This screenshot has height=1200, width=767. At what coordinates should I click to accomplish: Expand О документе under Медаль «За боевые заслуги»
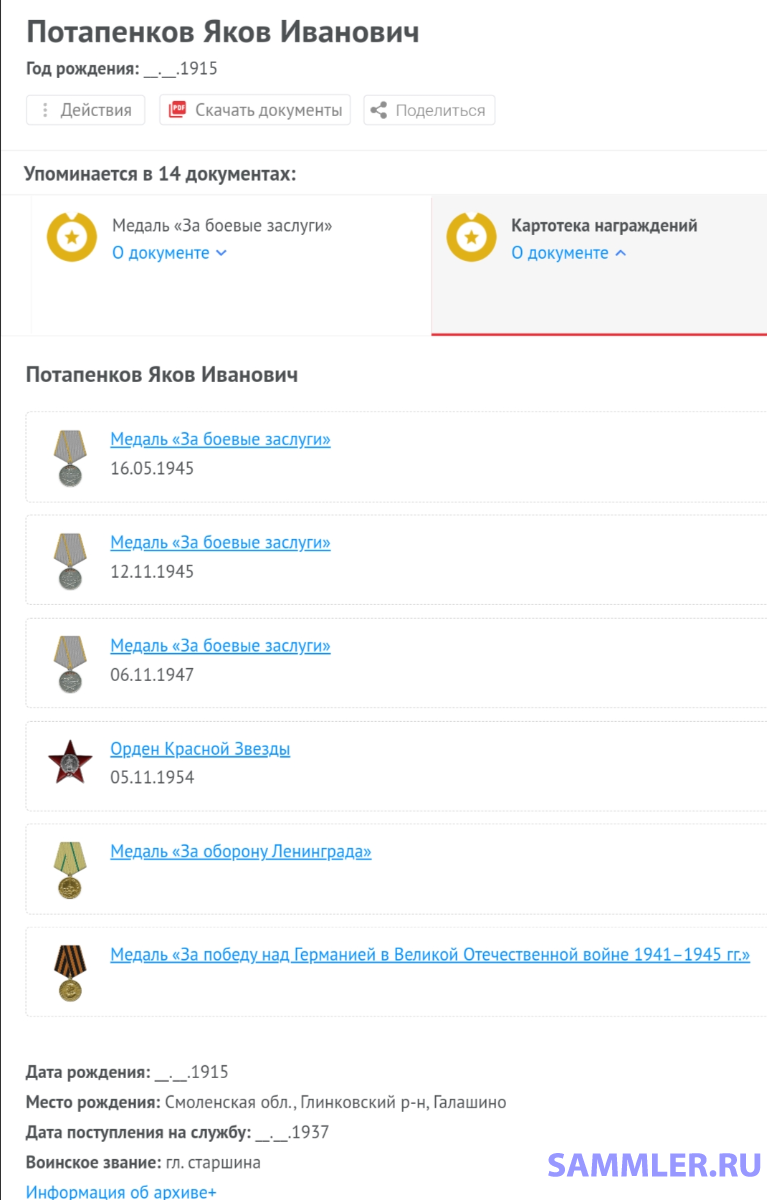click(x=169, y=253)
